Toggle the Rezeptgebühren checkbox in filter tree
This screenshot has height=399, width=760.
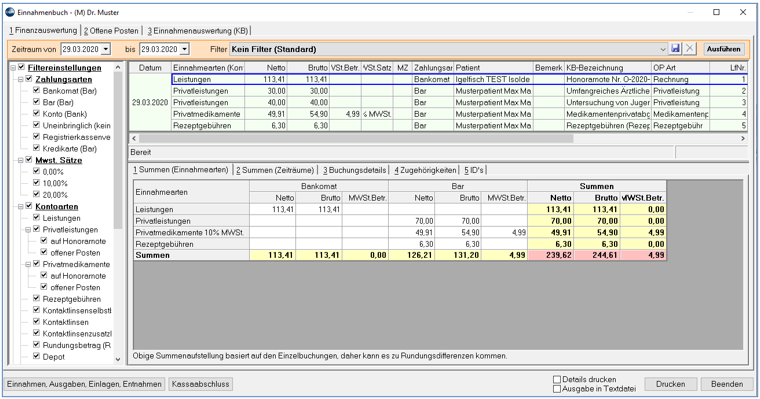click(36, 299)
